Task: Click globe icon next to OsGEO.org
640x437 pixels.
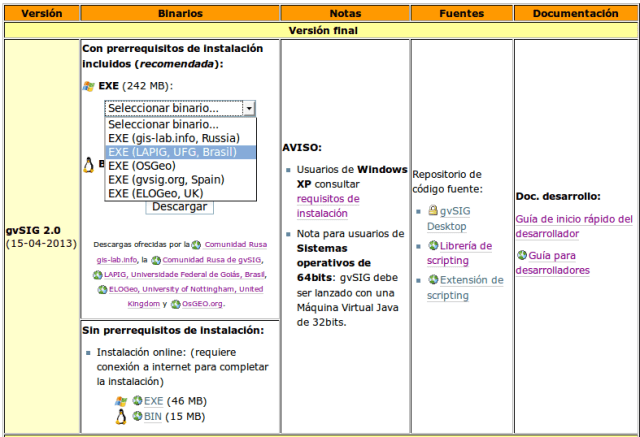Action: point(175,303)
